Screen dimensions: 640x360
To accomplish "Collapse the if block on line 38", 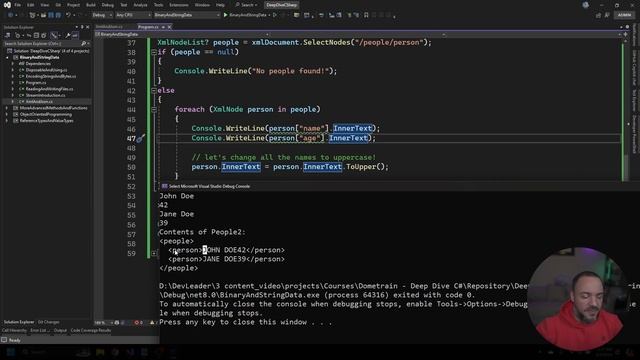I will click(x=154, y=52).
